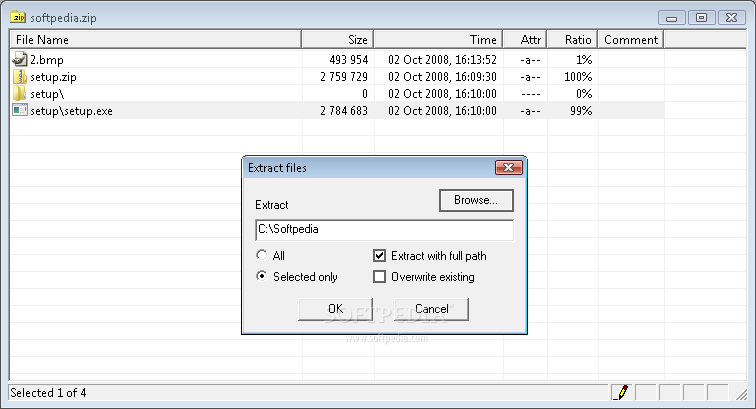Click the C:\Softpedia path field

(x=384, y=230)
